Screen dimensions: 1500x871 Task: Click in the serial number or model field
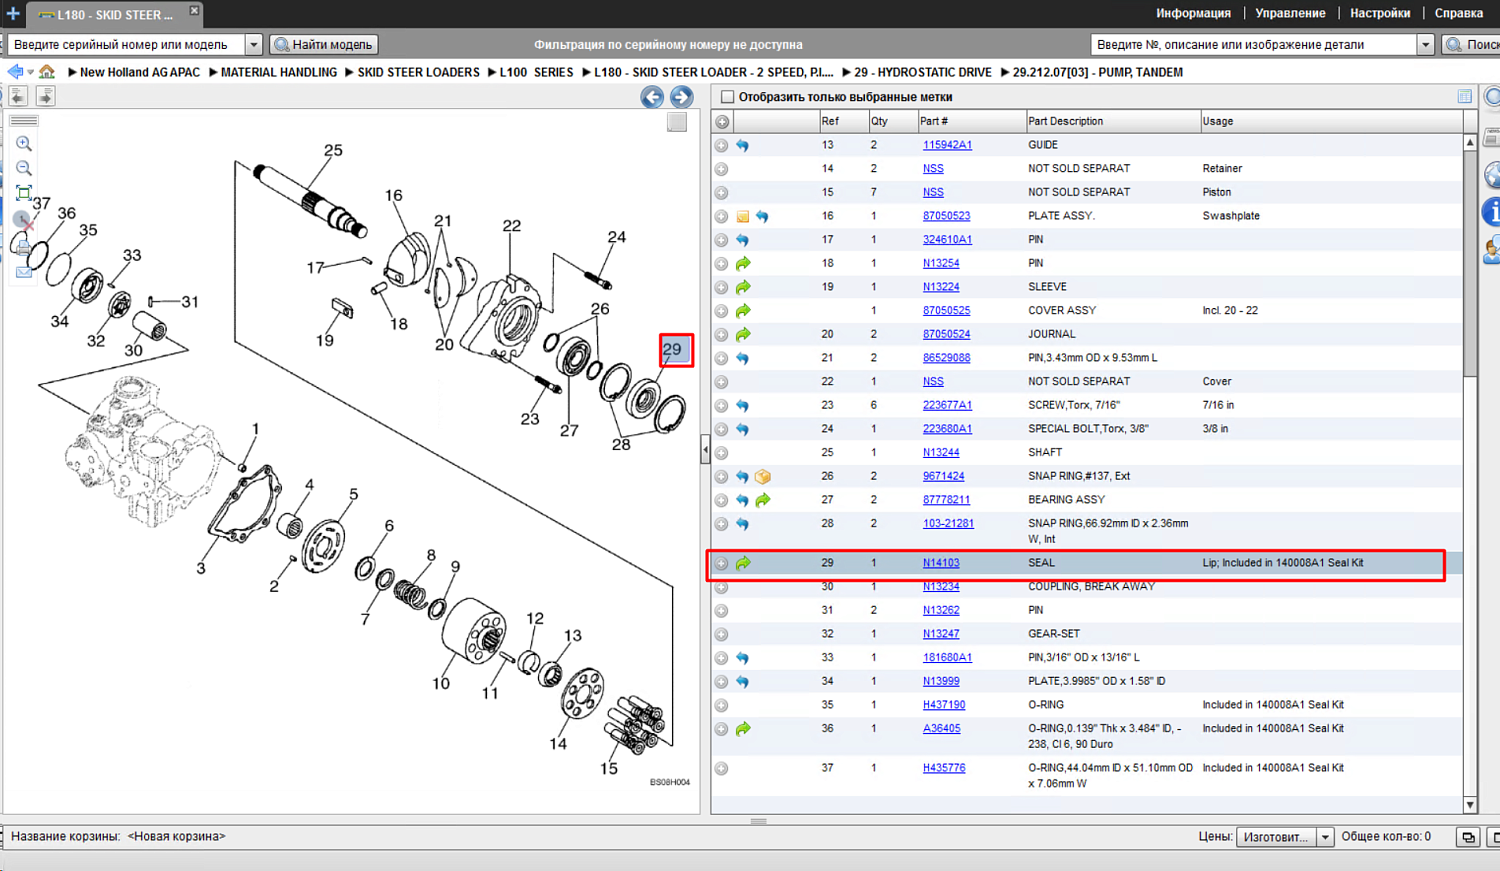point(126,45)
